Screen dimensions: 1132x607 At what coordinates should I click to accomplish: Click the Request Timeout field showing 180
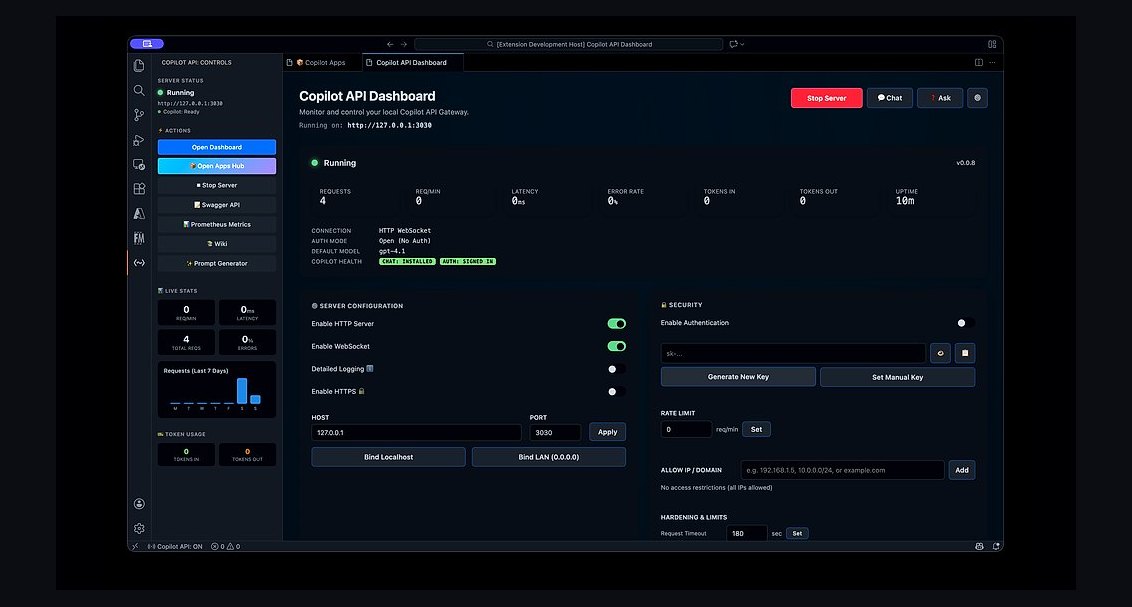click(x=746, y=533)
